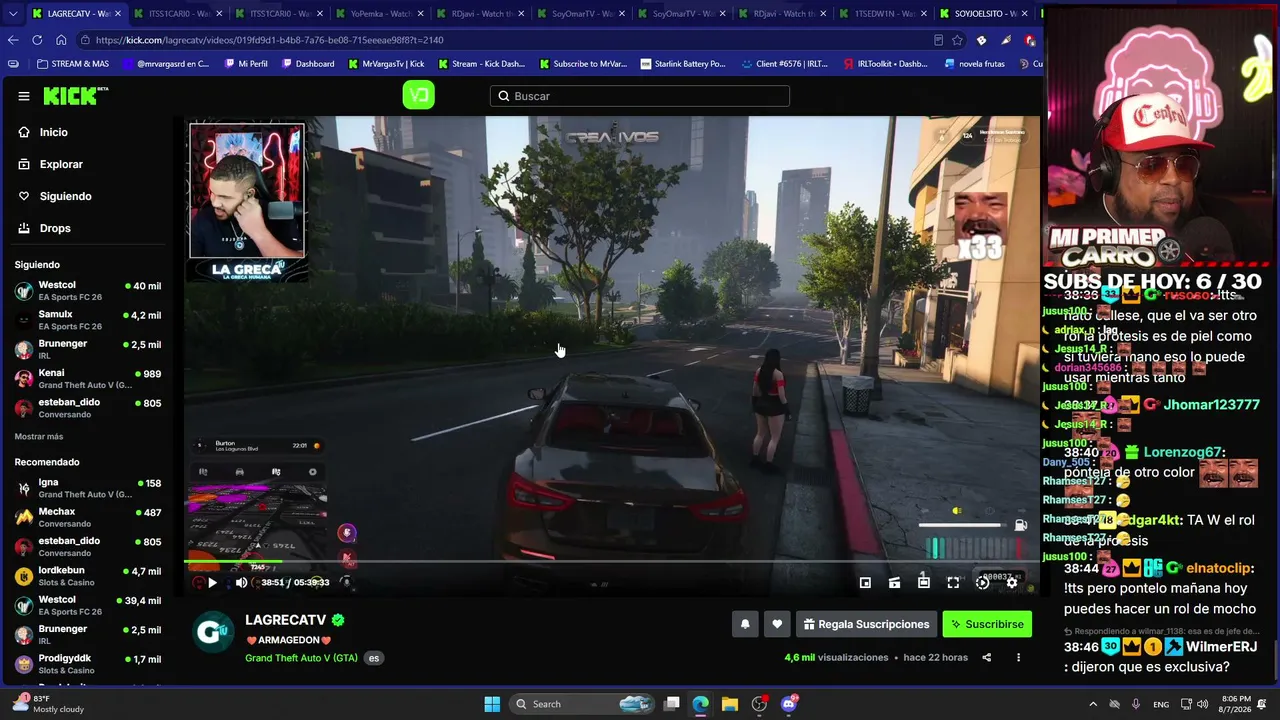Open Kenai followed channel
1280x720 pixels.
click(88, 379)
